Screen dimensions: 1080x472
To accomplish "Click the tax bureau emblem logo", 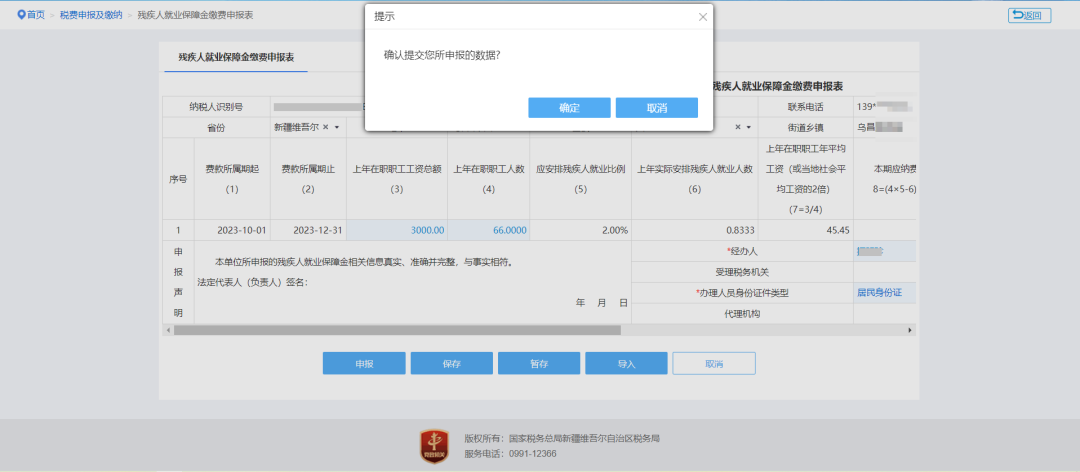I will [434, 447].
